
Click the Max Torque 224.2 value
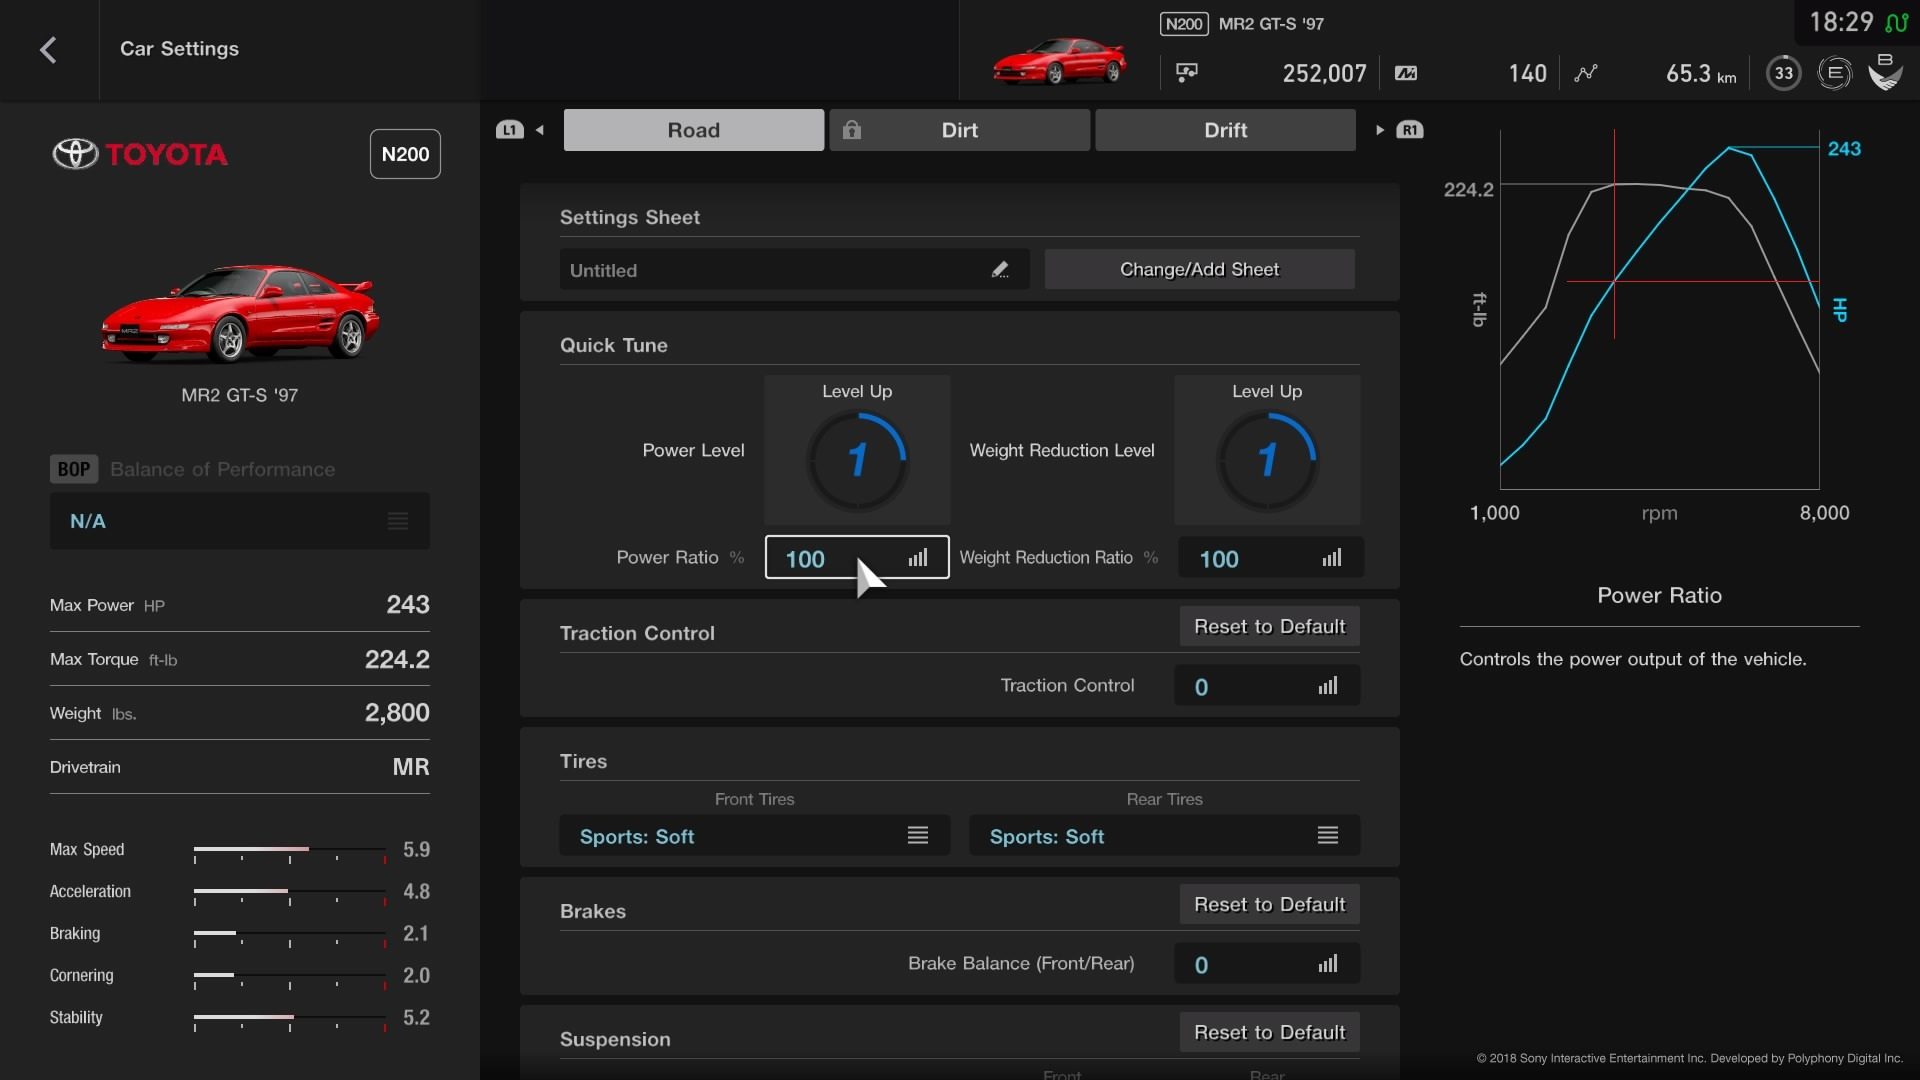[397, 659]
